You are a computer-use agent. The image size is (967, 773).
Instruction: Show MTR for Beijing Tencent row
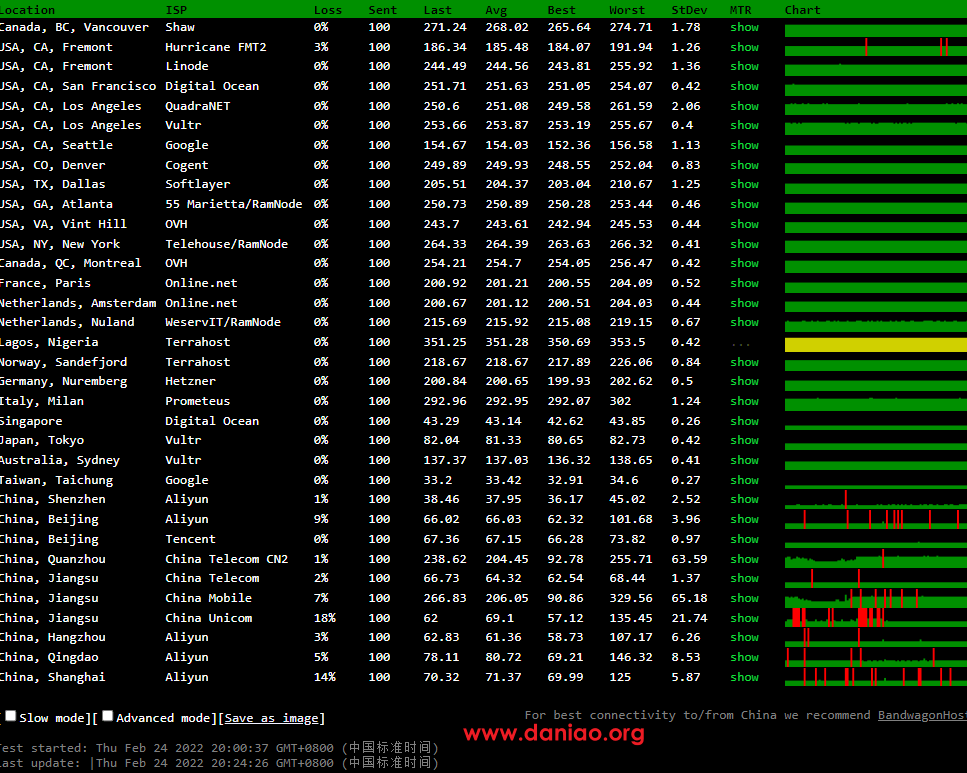[744, 539]
